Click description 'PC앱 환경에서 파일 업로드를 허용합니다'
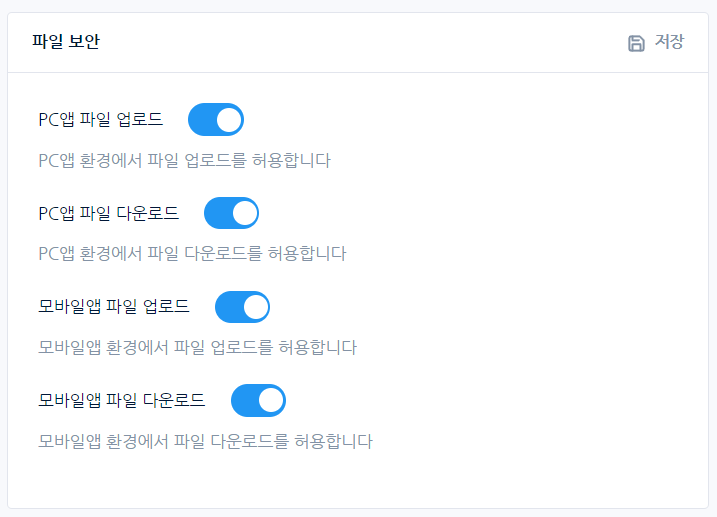Image resolution: width=717 pixels, height=517 pixels. tap(184, 160)
